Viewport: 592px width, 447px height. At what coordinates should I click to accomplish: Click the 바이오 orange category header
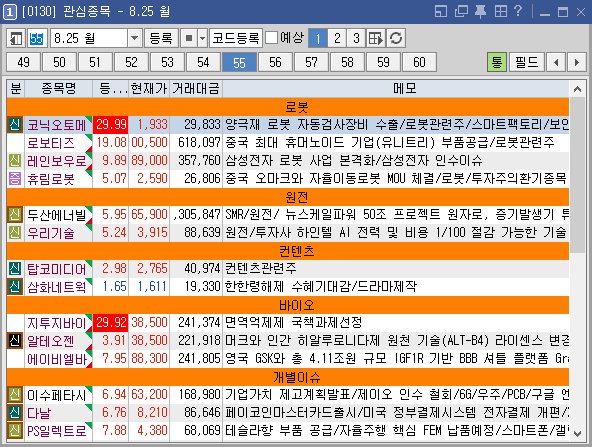pos(288,305)
